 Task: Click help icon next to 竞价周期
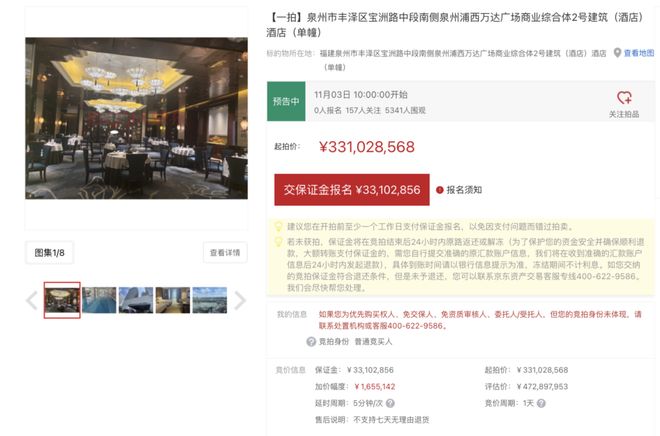click(x=541, y=403)
